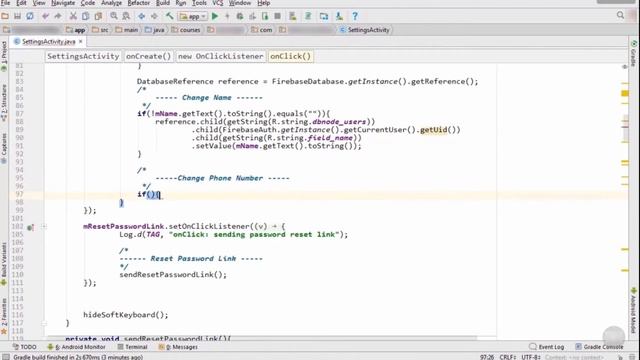Image resolution: width=640 pixels, height=360 pixels.
Task: Click the onClick() structure breadcrumb
Action: (x=290, y=56)
